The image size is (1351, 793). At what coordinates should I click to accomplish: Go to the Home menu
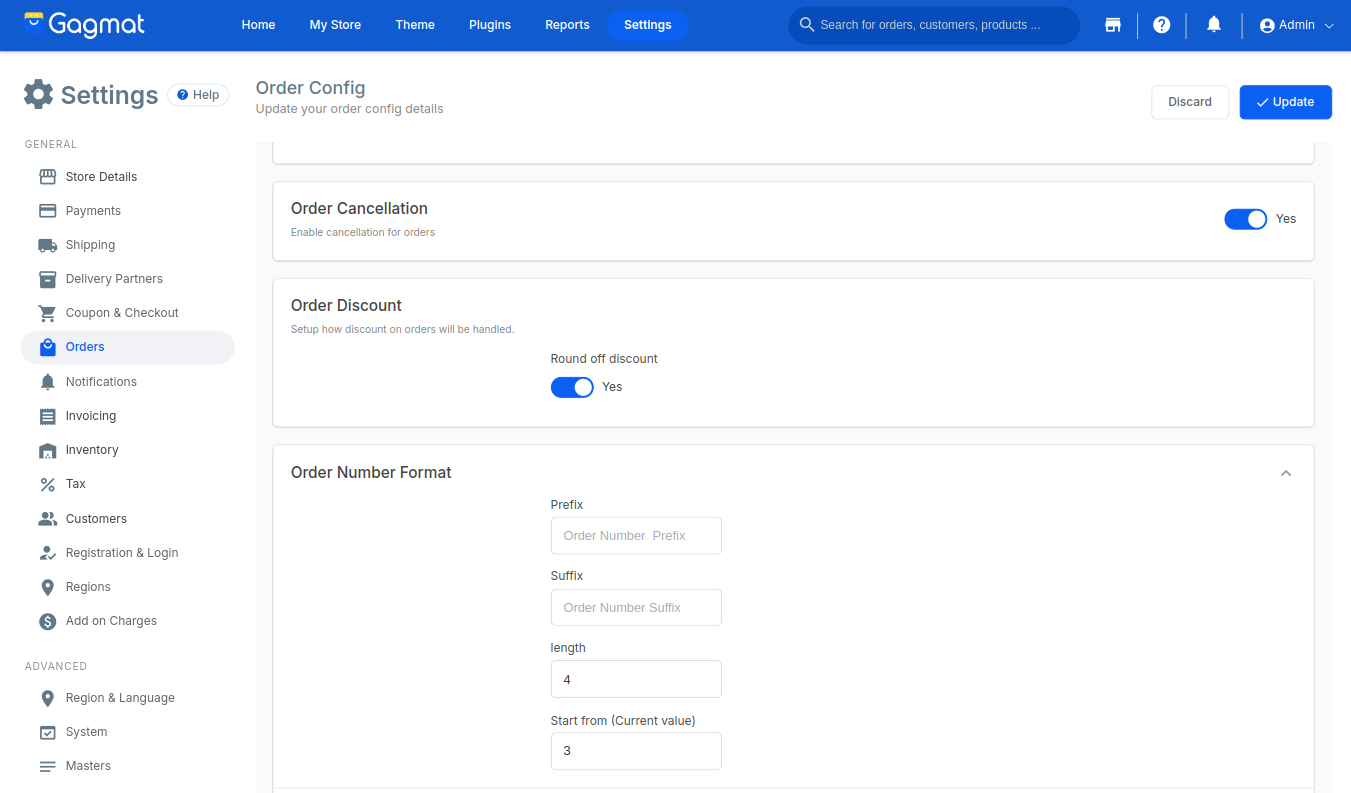point(258,25)
